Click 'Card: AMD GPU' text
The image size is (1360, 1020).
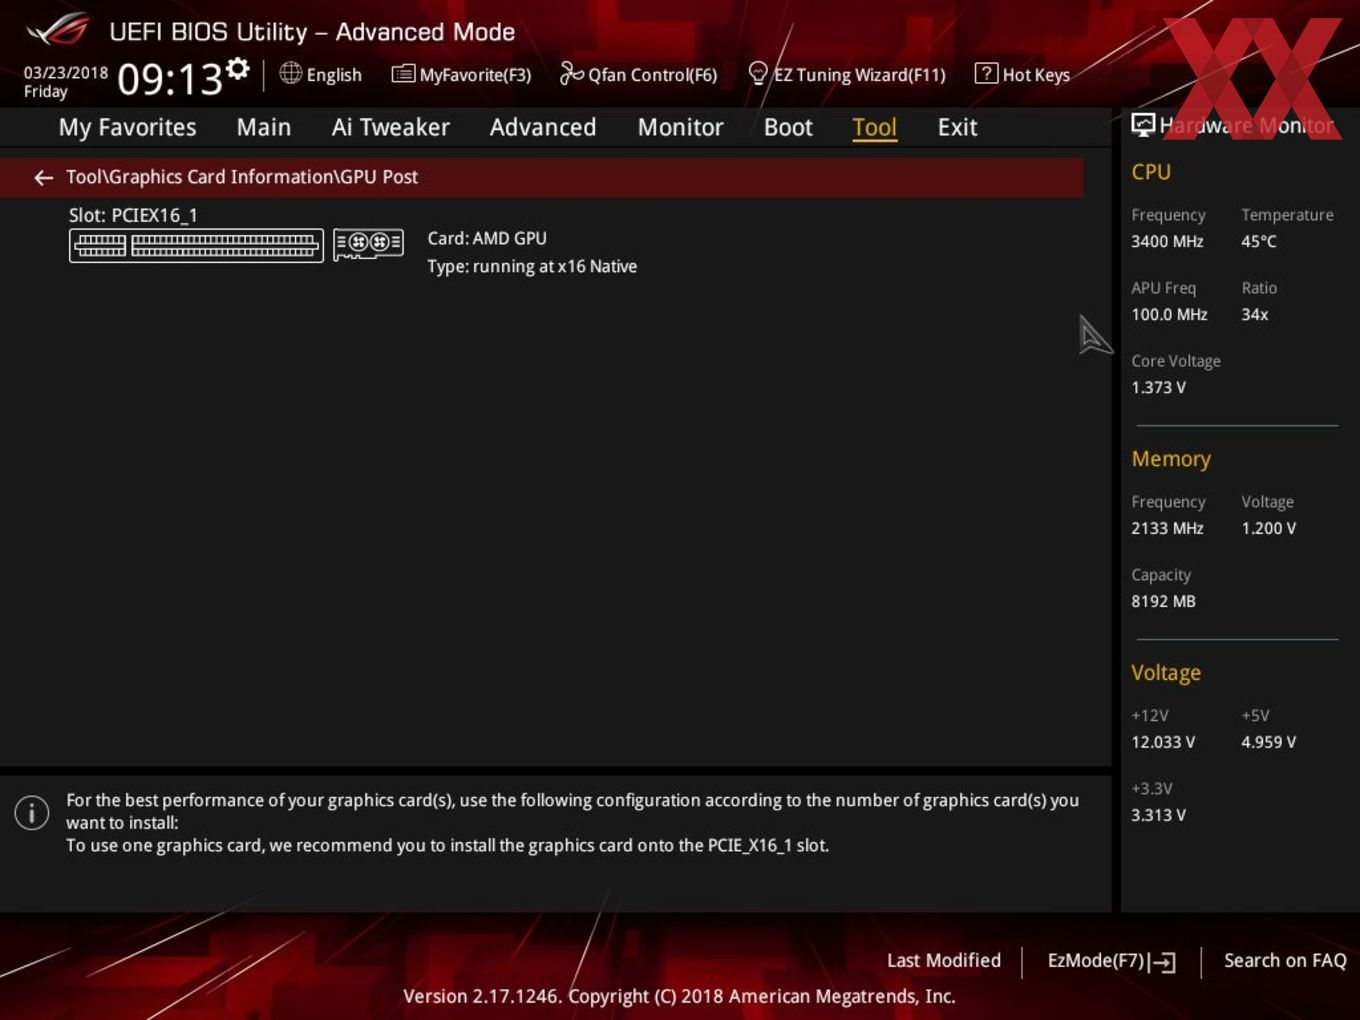(487, 239)
